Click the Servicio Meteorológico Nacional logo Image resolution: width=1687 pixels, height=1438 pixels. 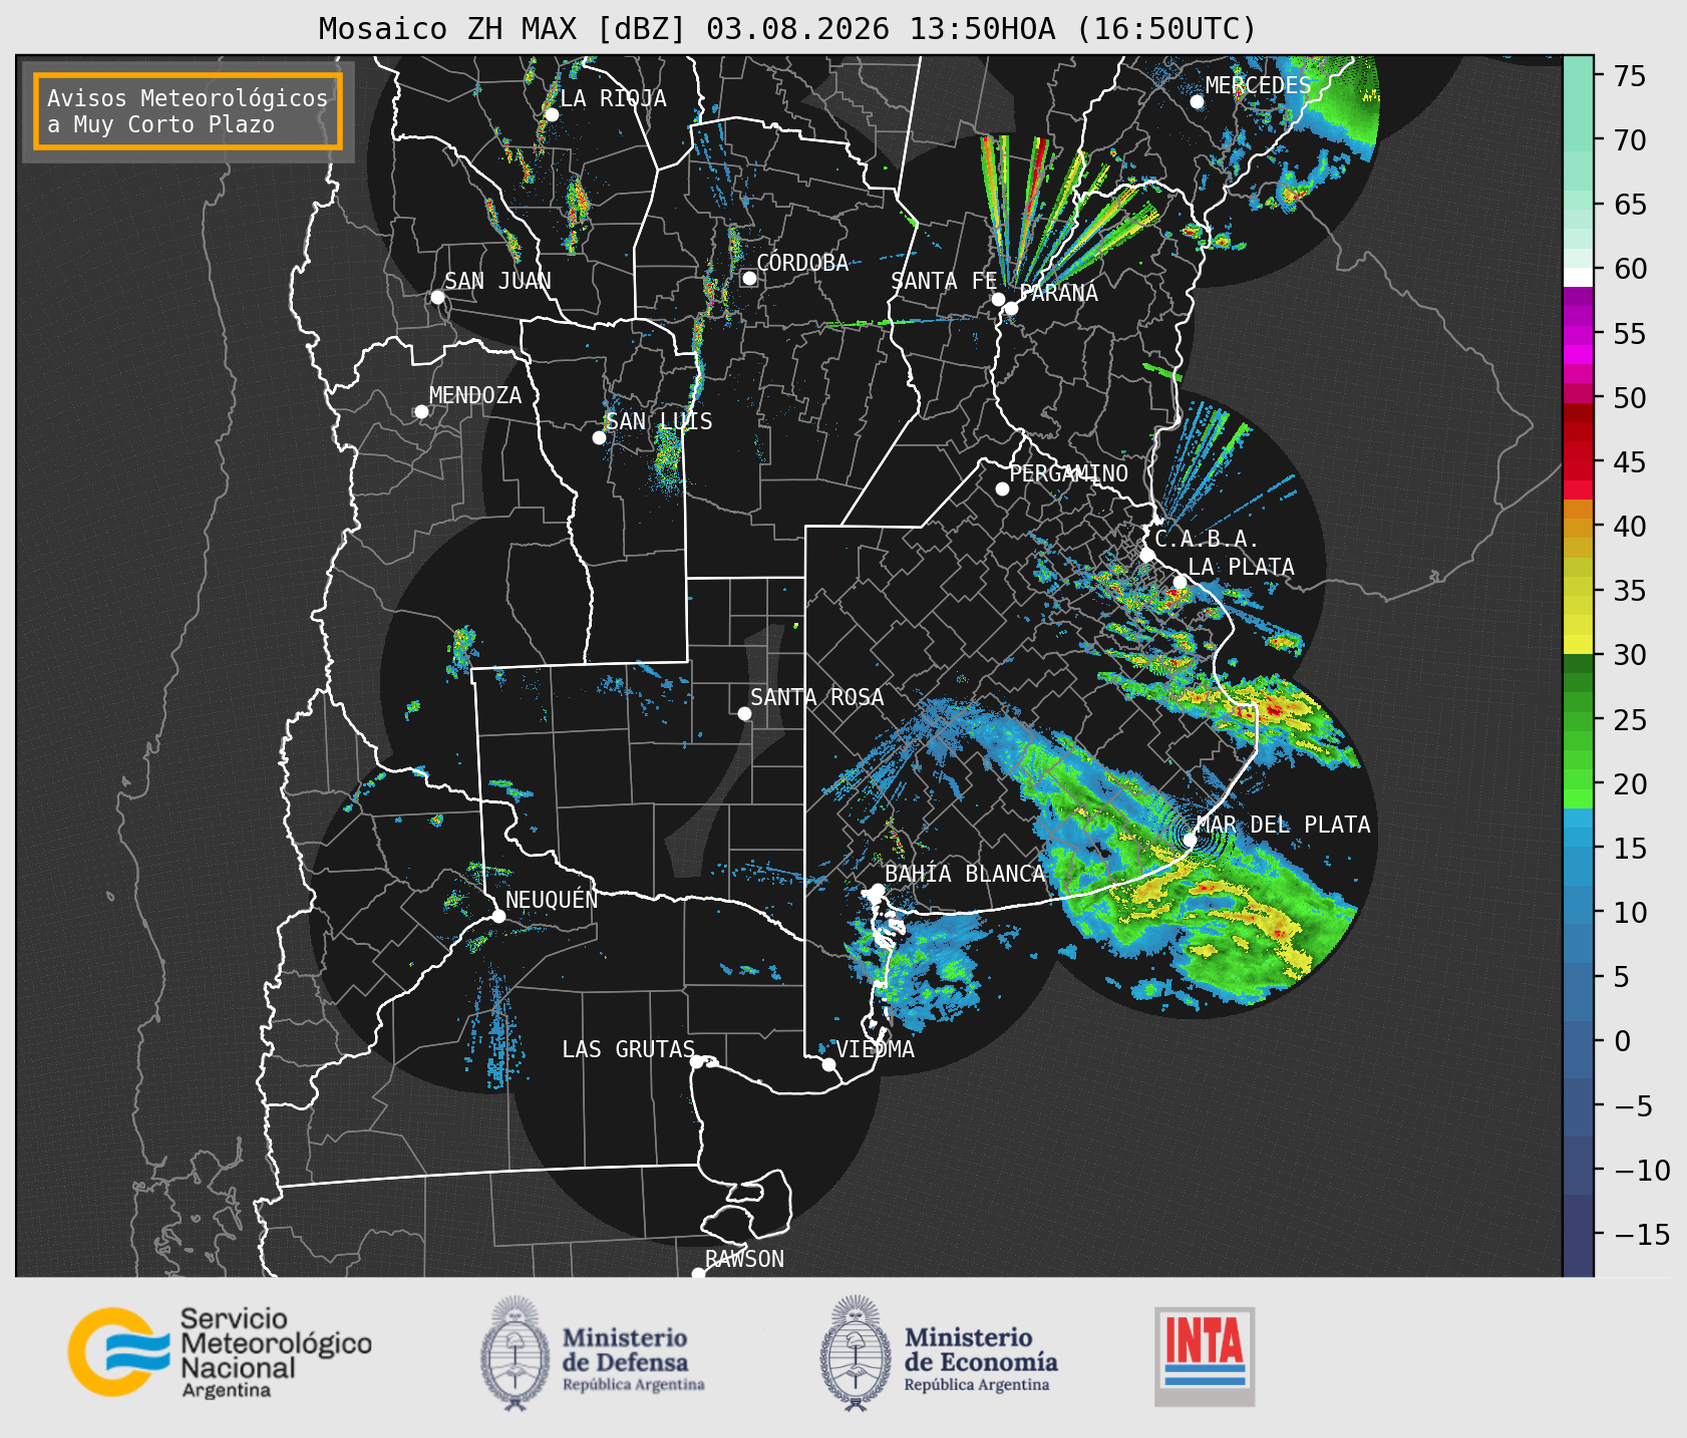click(x=220, y=1352)
